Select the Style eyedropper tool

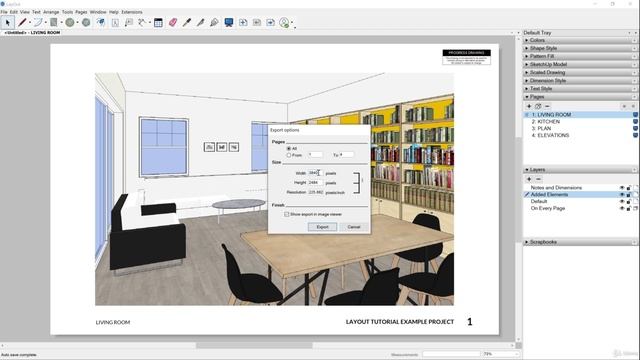tap(187, 22)
